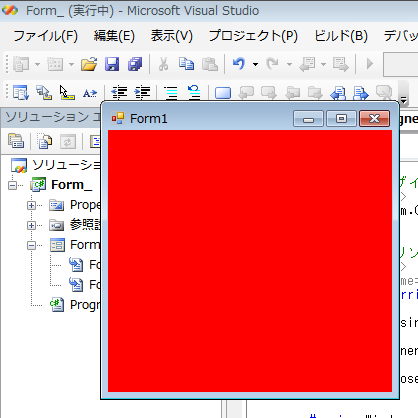
Task: Save the current file with floppy icon
Action: pos(112,64)
